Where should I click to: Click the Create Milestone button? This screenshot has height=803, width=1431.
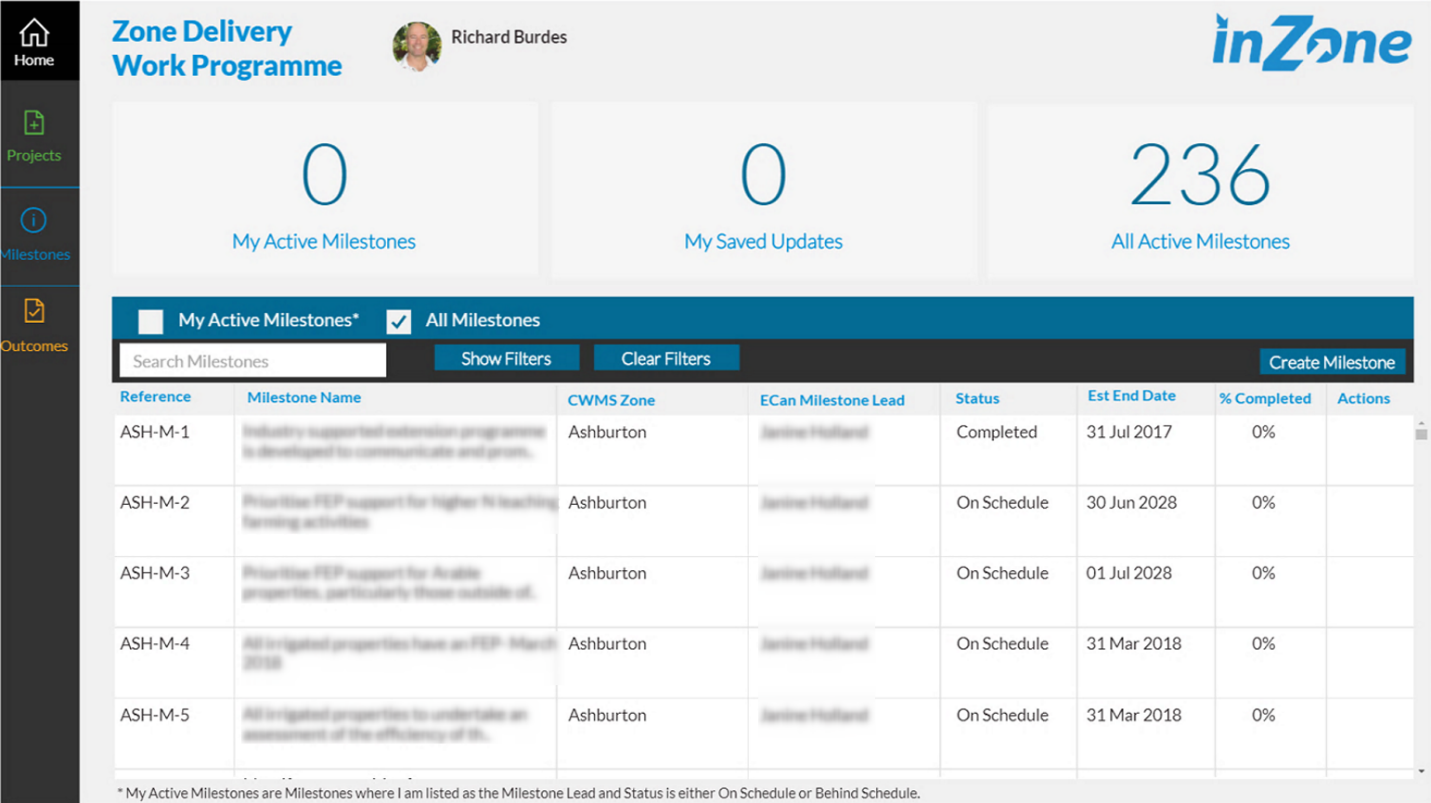[x=1332, y=362]
